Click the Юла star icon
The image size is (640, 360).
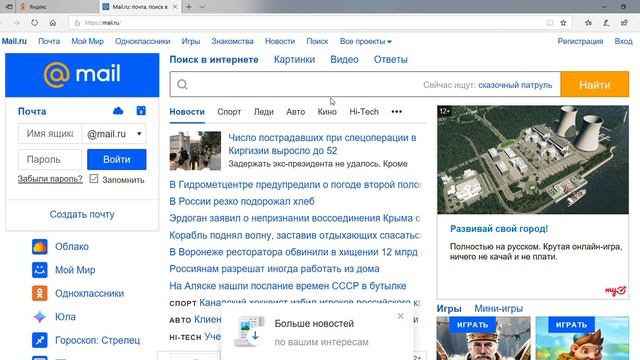[40, 317]
